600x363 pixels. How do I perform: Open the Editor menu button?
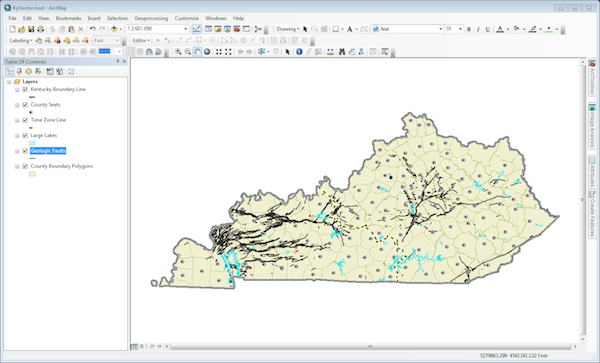[141, 41]
